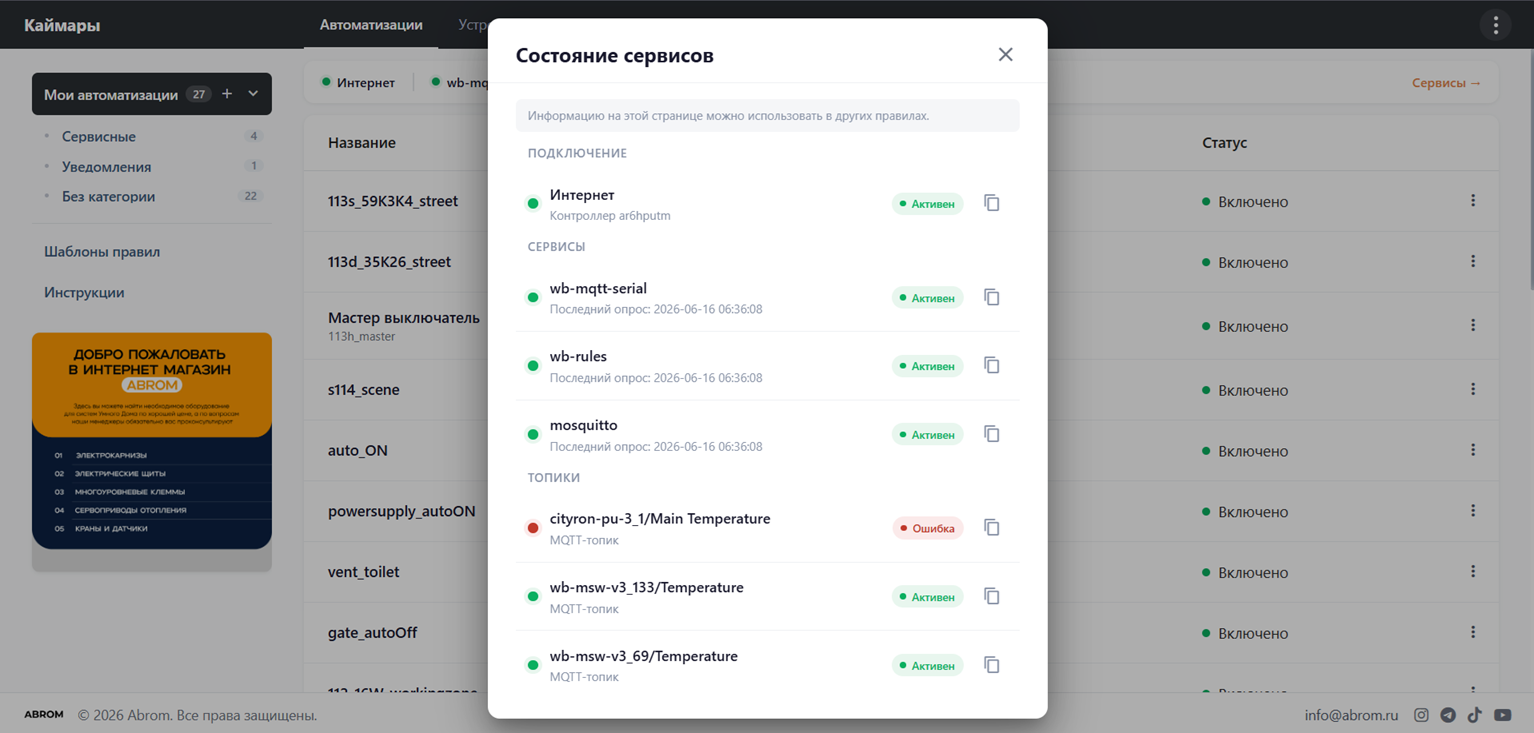
Task: Collapse the Мои автоматизации list
Action: pos(253,94)
